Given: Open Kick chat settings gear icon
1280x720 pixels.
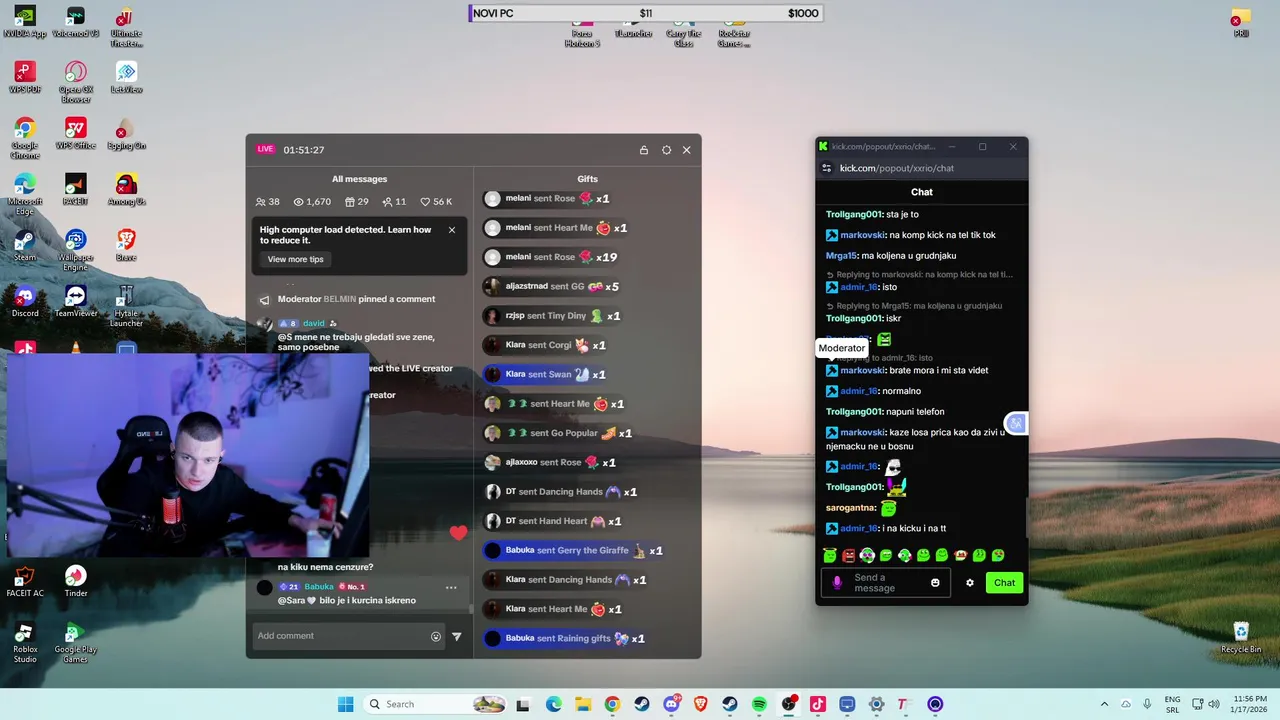Looking at the screenshot, I should pos(969,583).
